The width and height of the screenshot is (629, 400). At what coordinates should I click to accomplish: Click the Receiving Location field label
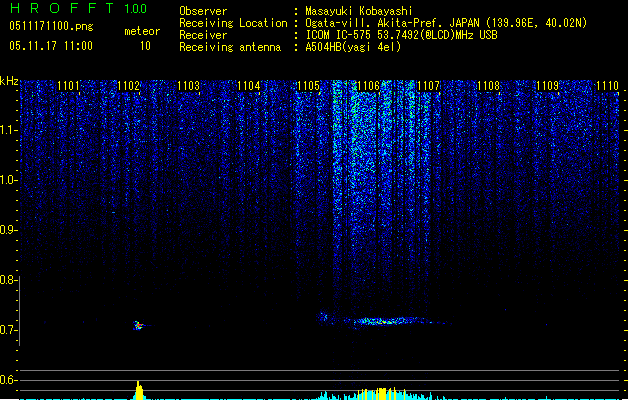(233, 23)
